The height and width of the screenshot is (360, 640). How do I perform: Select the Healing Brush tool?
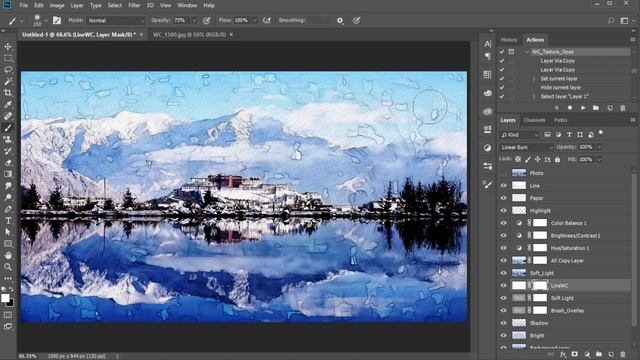click(x=8, y=116)
